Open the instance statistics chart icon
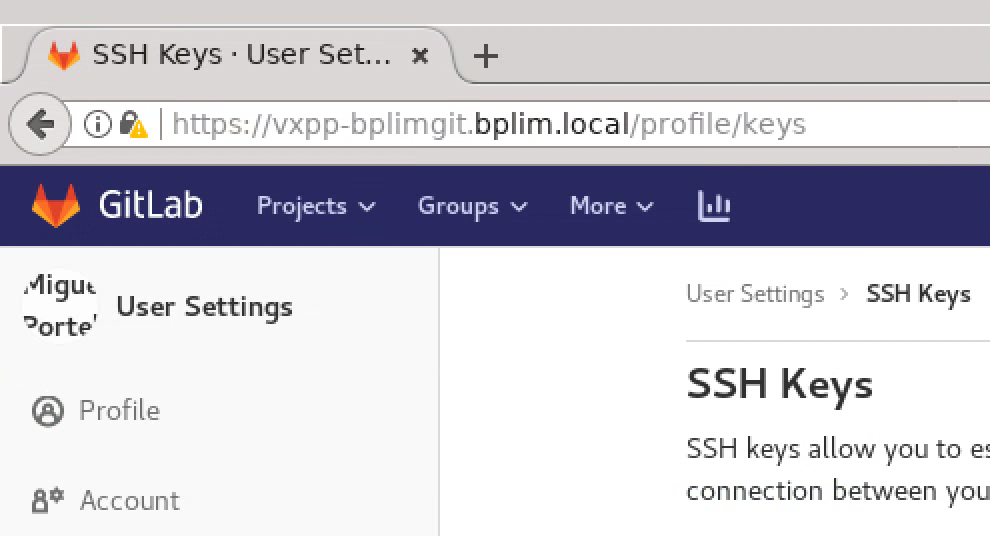Image resolution: width=990 pixels, height=536 pixels. (x=713, y=206)
